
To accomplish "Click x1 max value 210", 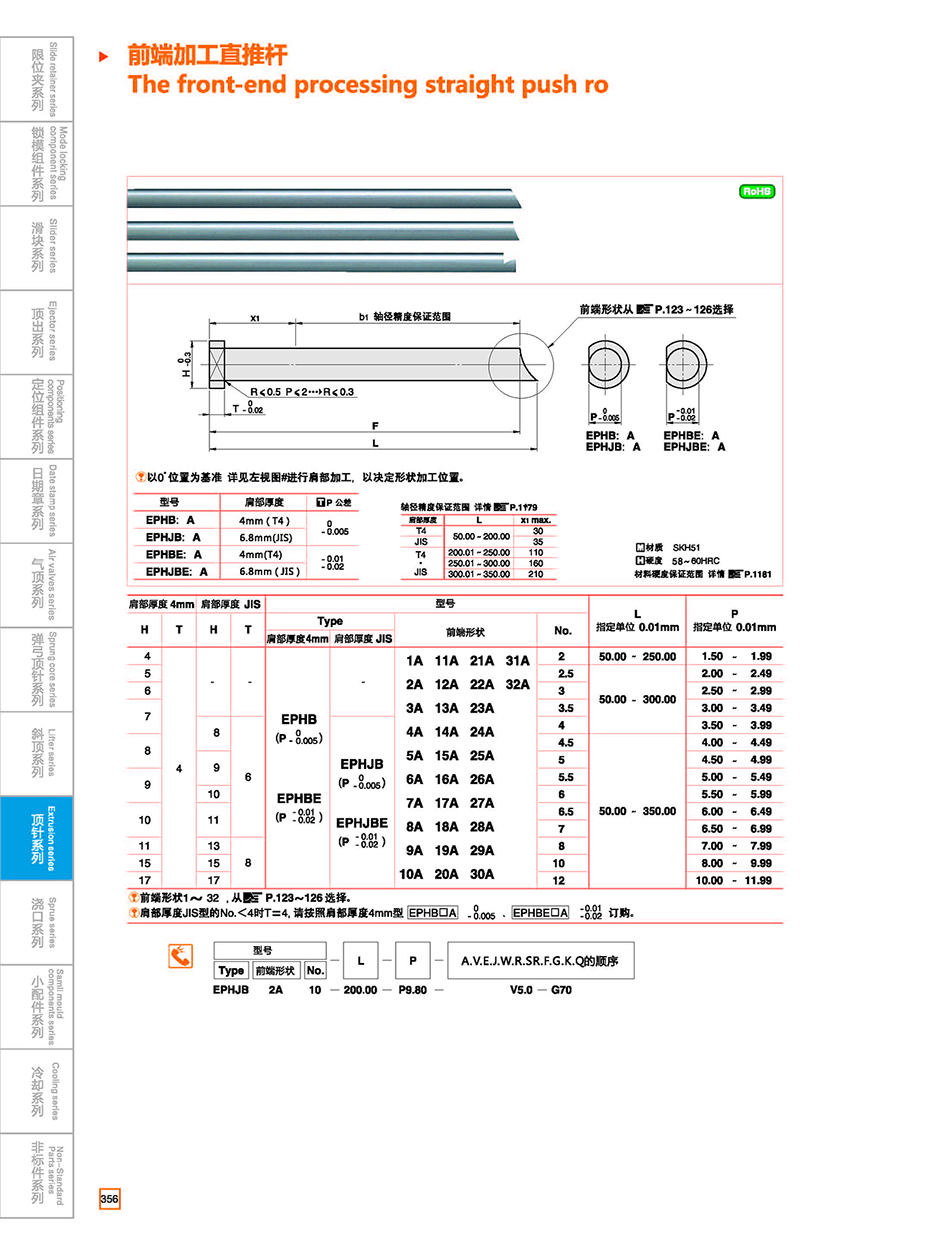I will coord(537,574).
